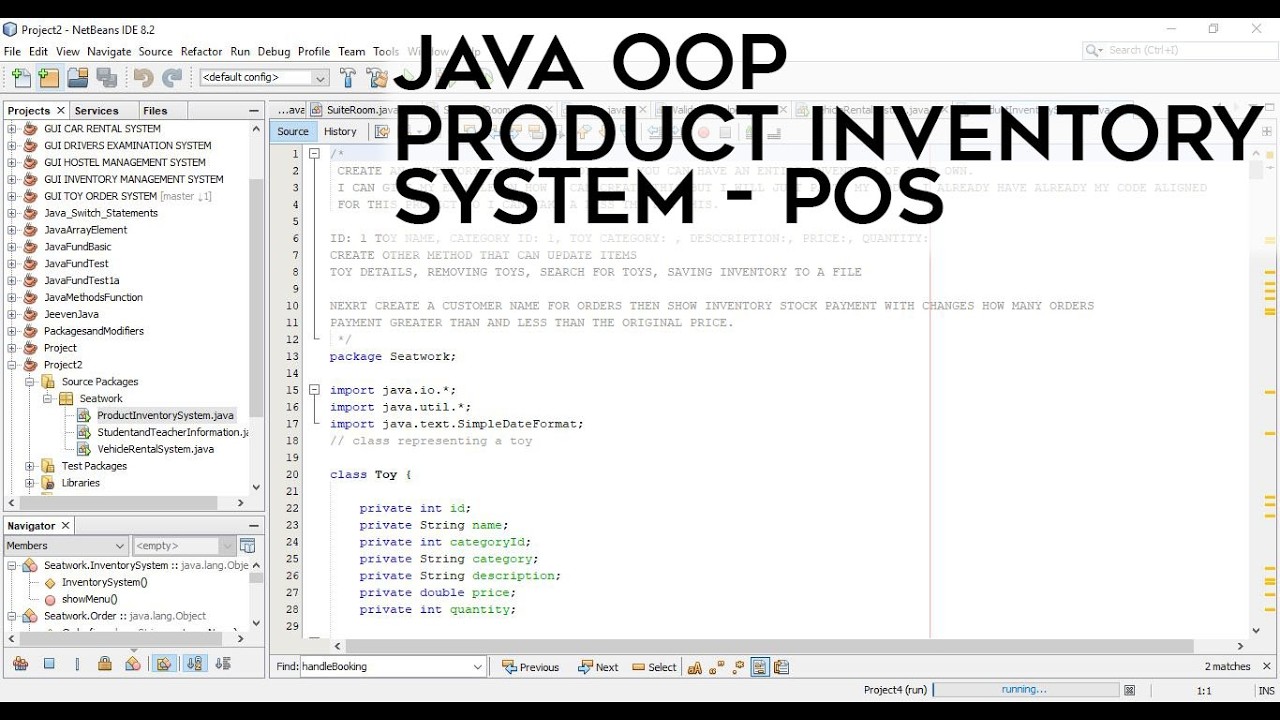Viewport: 1280px width, 720px height.
Task: Click the running progress bar
Action: tap(1025, 690)
